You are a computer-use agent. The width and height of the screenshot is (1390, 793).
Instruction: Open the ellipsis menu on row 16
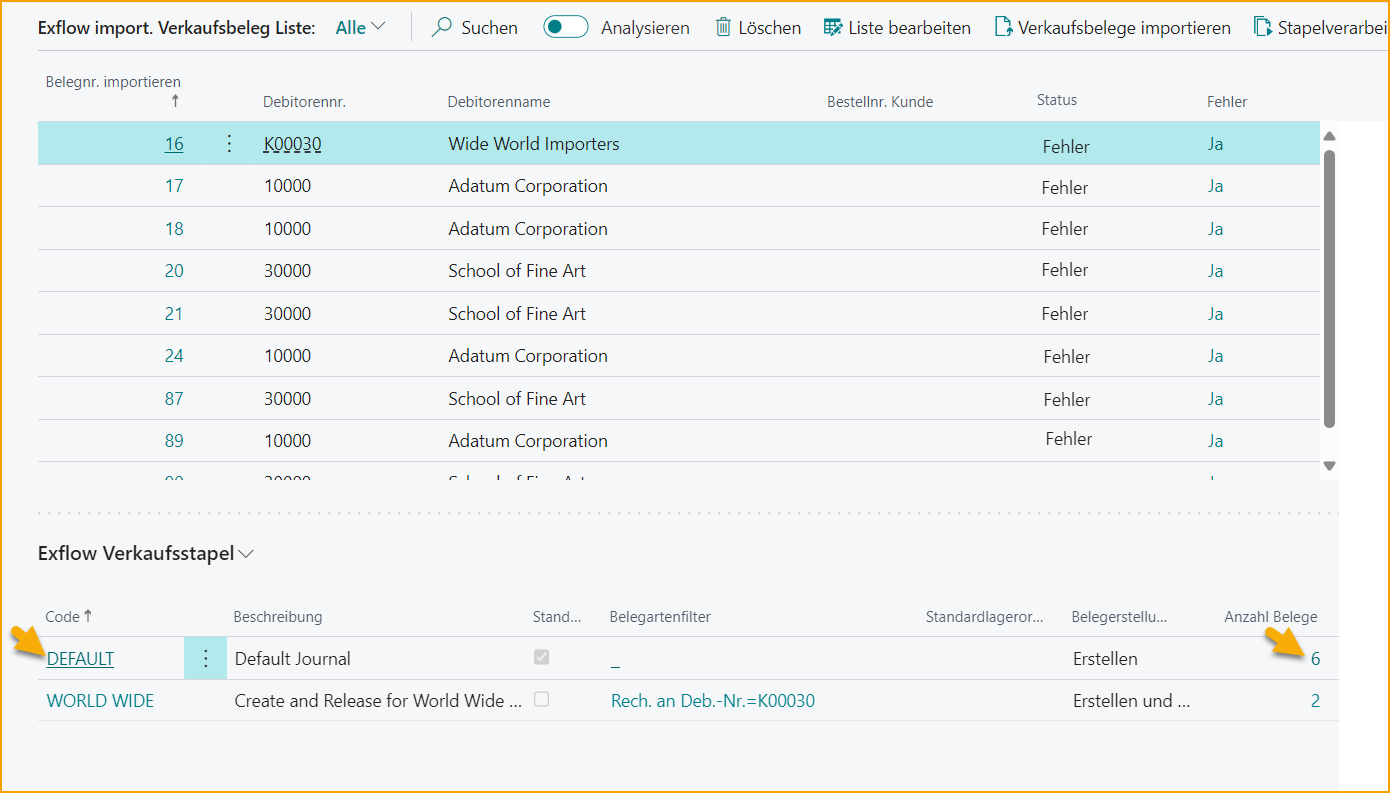[229, 143]
